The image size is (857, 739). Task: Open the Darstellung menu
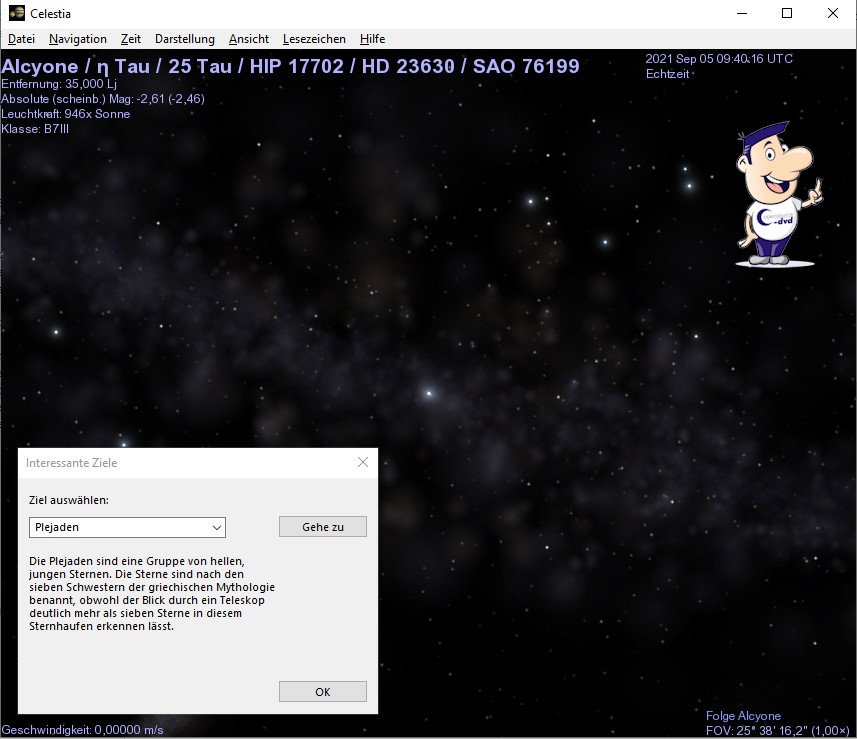pyautogui.click(x=185, y=39)
